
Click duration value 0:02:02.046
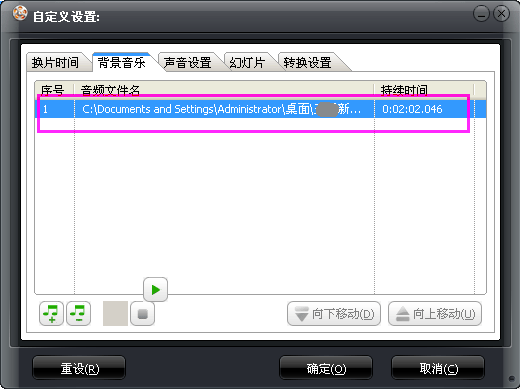[412, 109]
